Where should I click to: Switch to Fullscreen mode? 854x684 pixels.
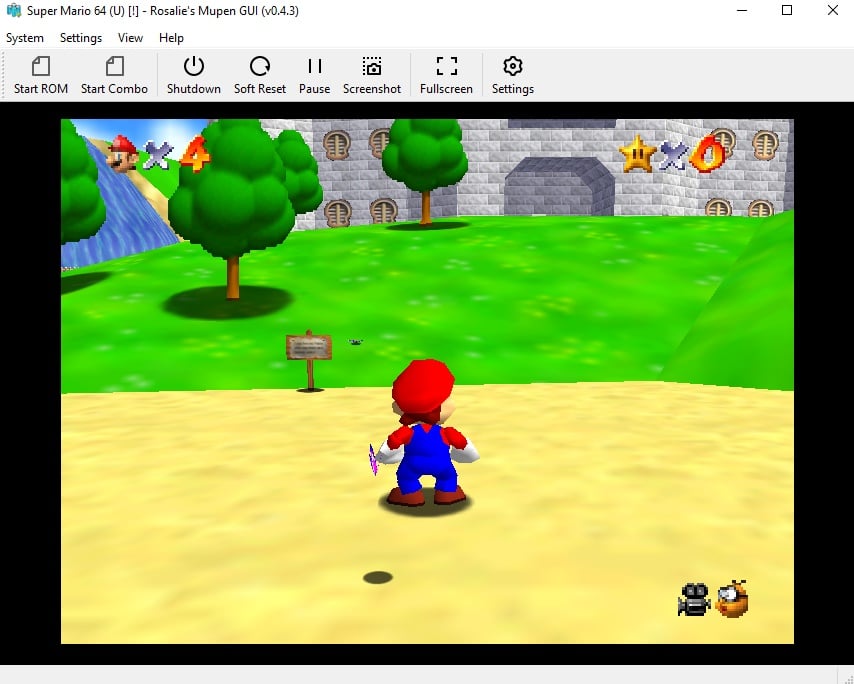coord(446,75)
